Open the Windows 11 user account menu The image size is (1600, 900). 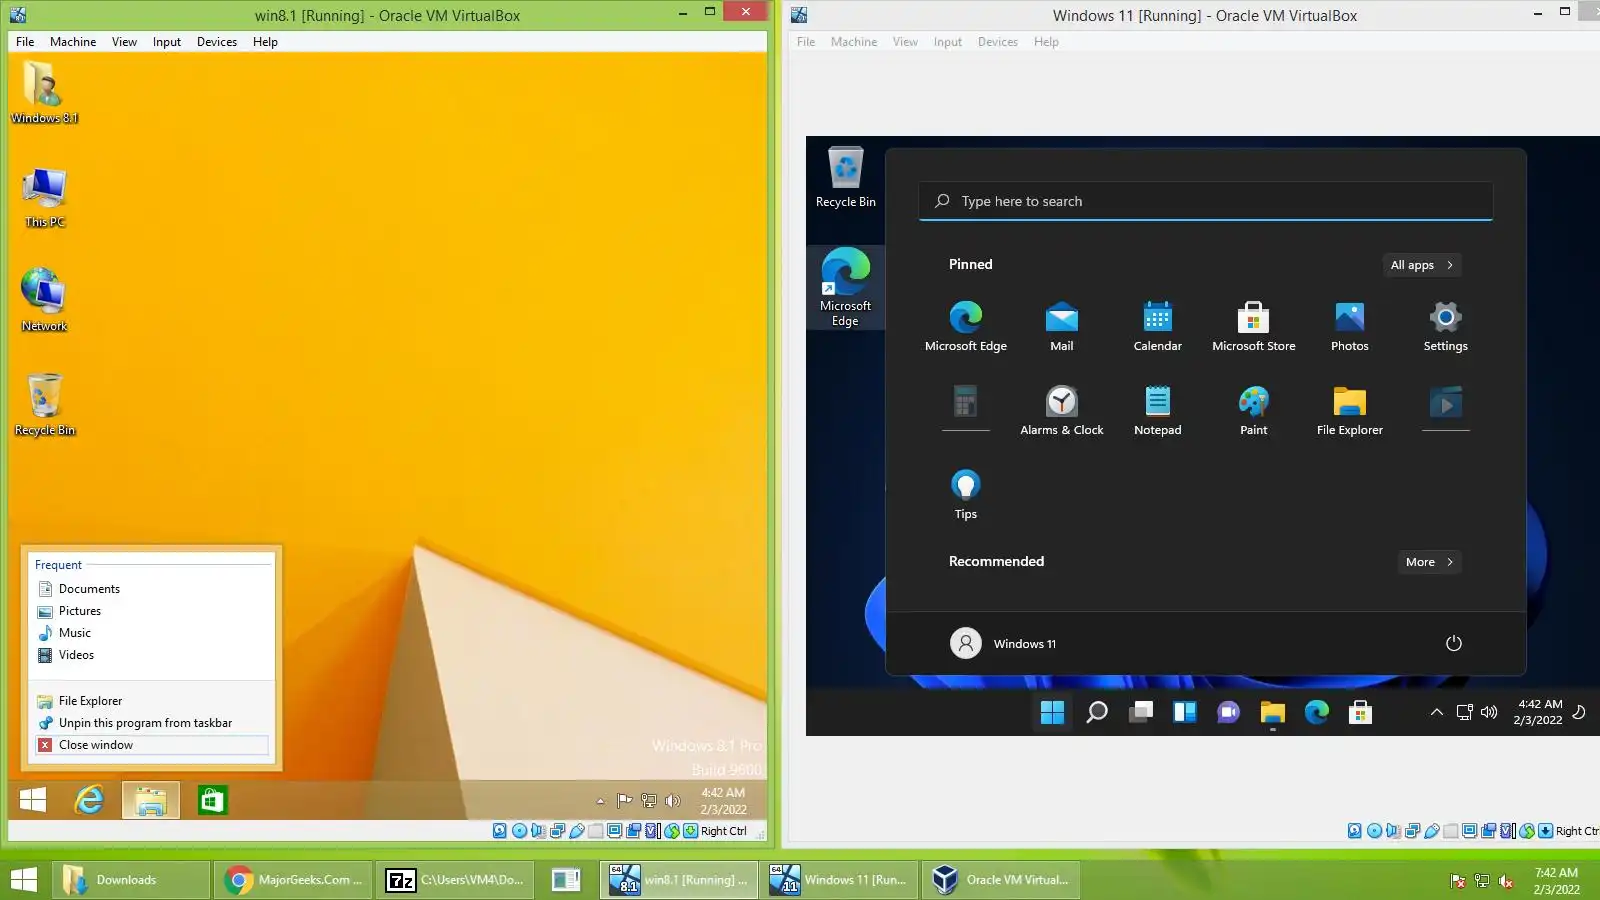pyautogui.click(x=1003, y=643)
